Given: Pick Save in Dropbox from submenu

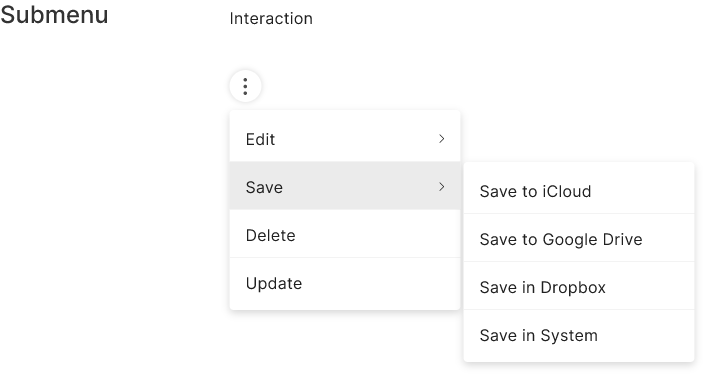Looking at the screenshot, I should 579,286.
